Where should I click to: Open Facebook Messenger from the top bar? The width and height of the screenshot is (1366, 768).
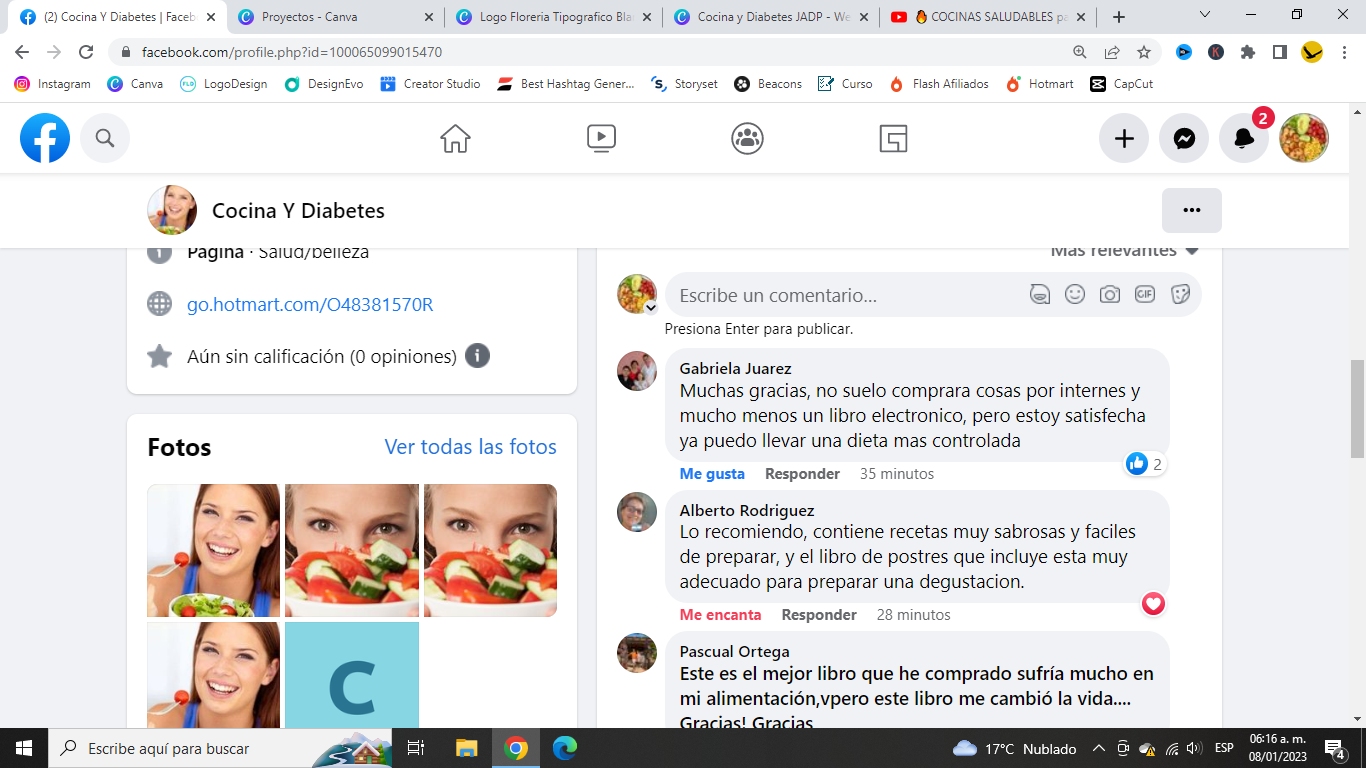click(1184, 139)
